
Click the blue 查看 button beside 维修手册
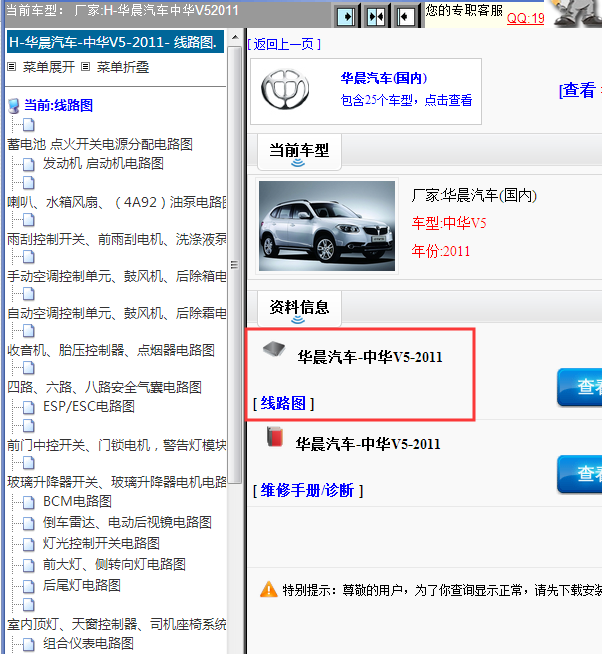point(580,474)
